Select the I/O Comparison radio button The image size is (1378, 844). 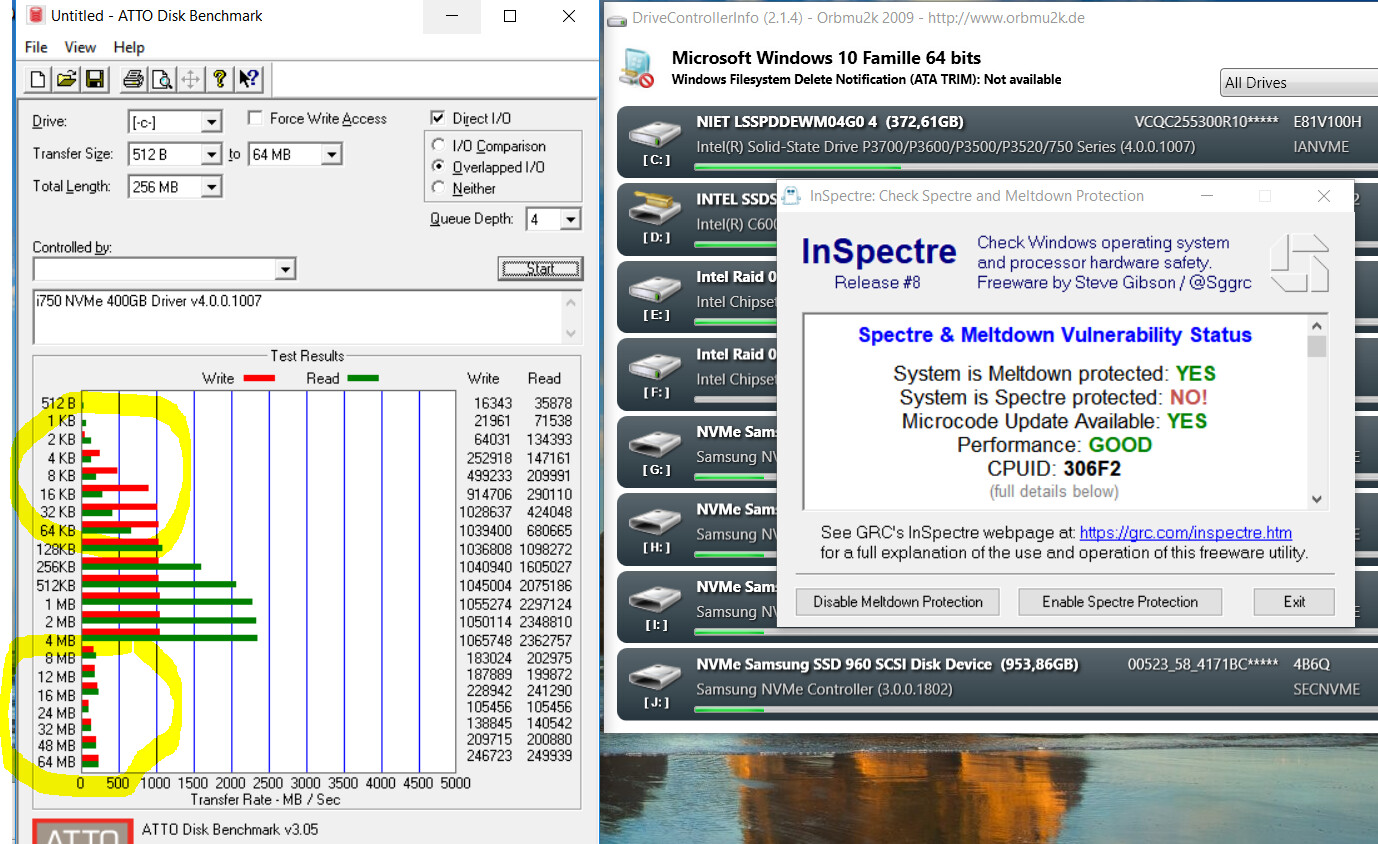point(438,146)
